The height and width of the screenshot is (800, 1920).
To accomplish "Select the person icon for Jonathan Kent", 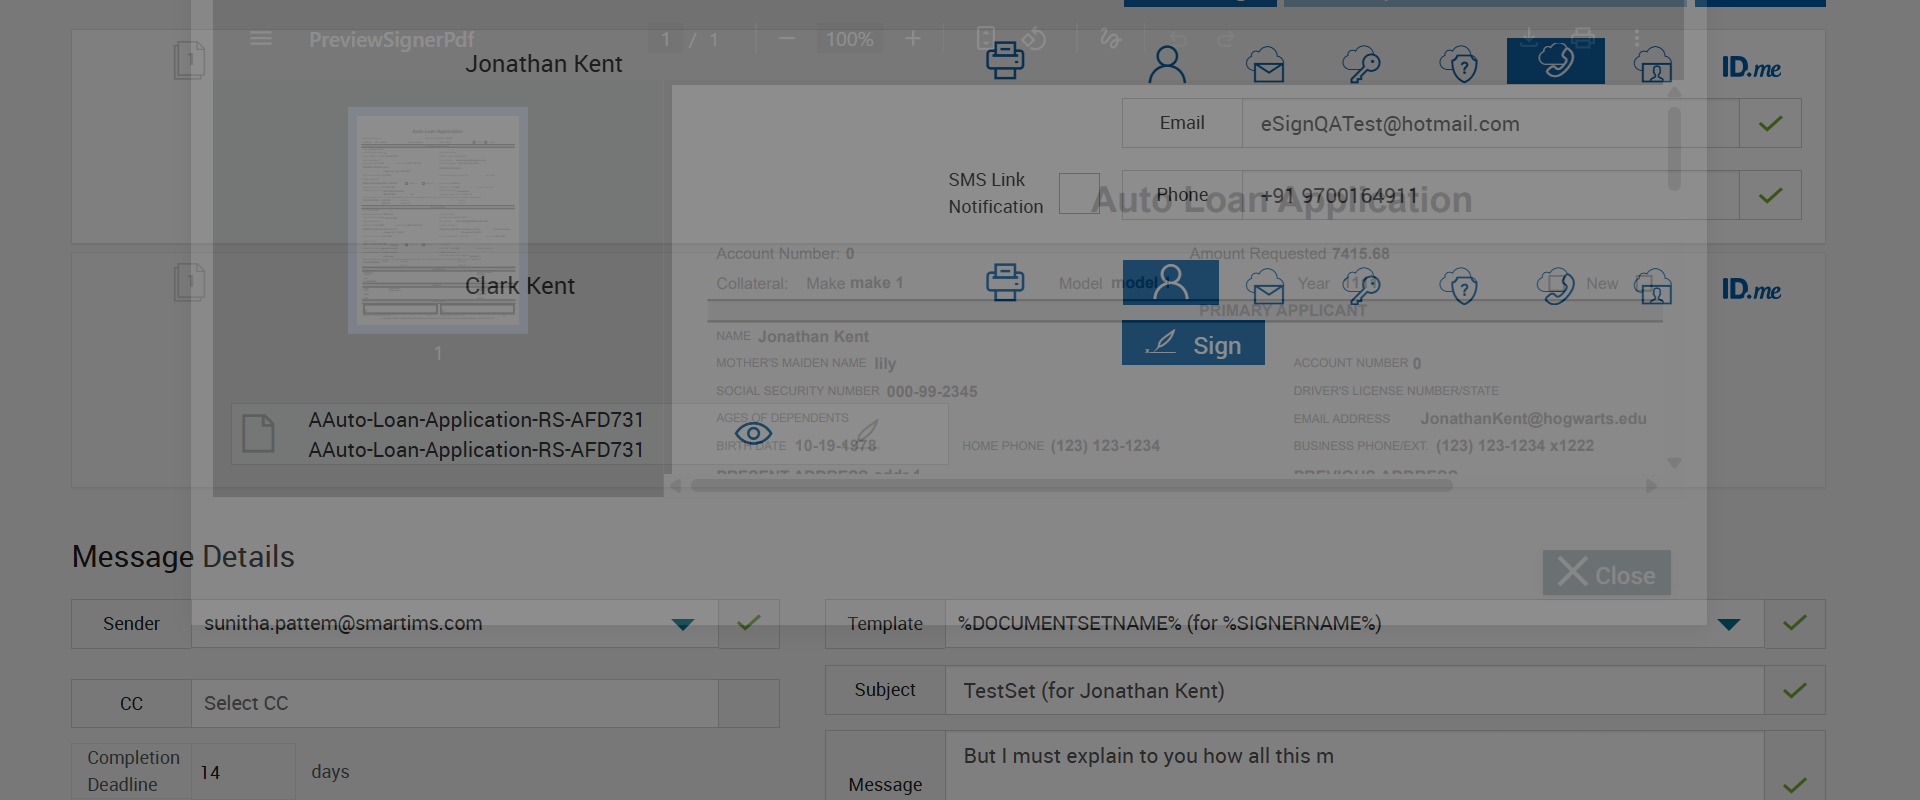I will tap(1167, 64).
